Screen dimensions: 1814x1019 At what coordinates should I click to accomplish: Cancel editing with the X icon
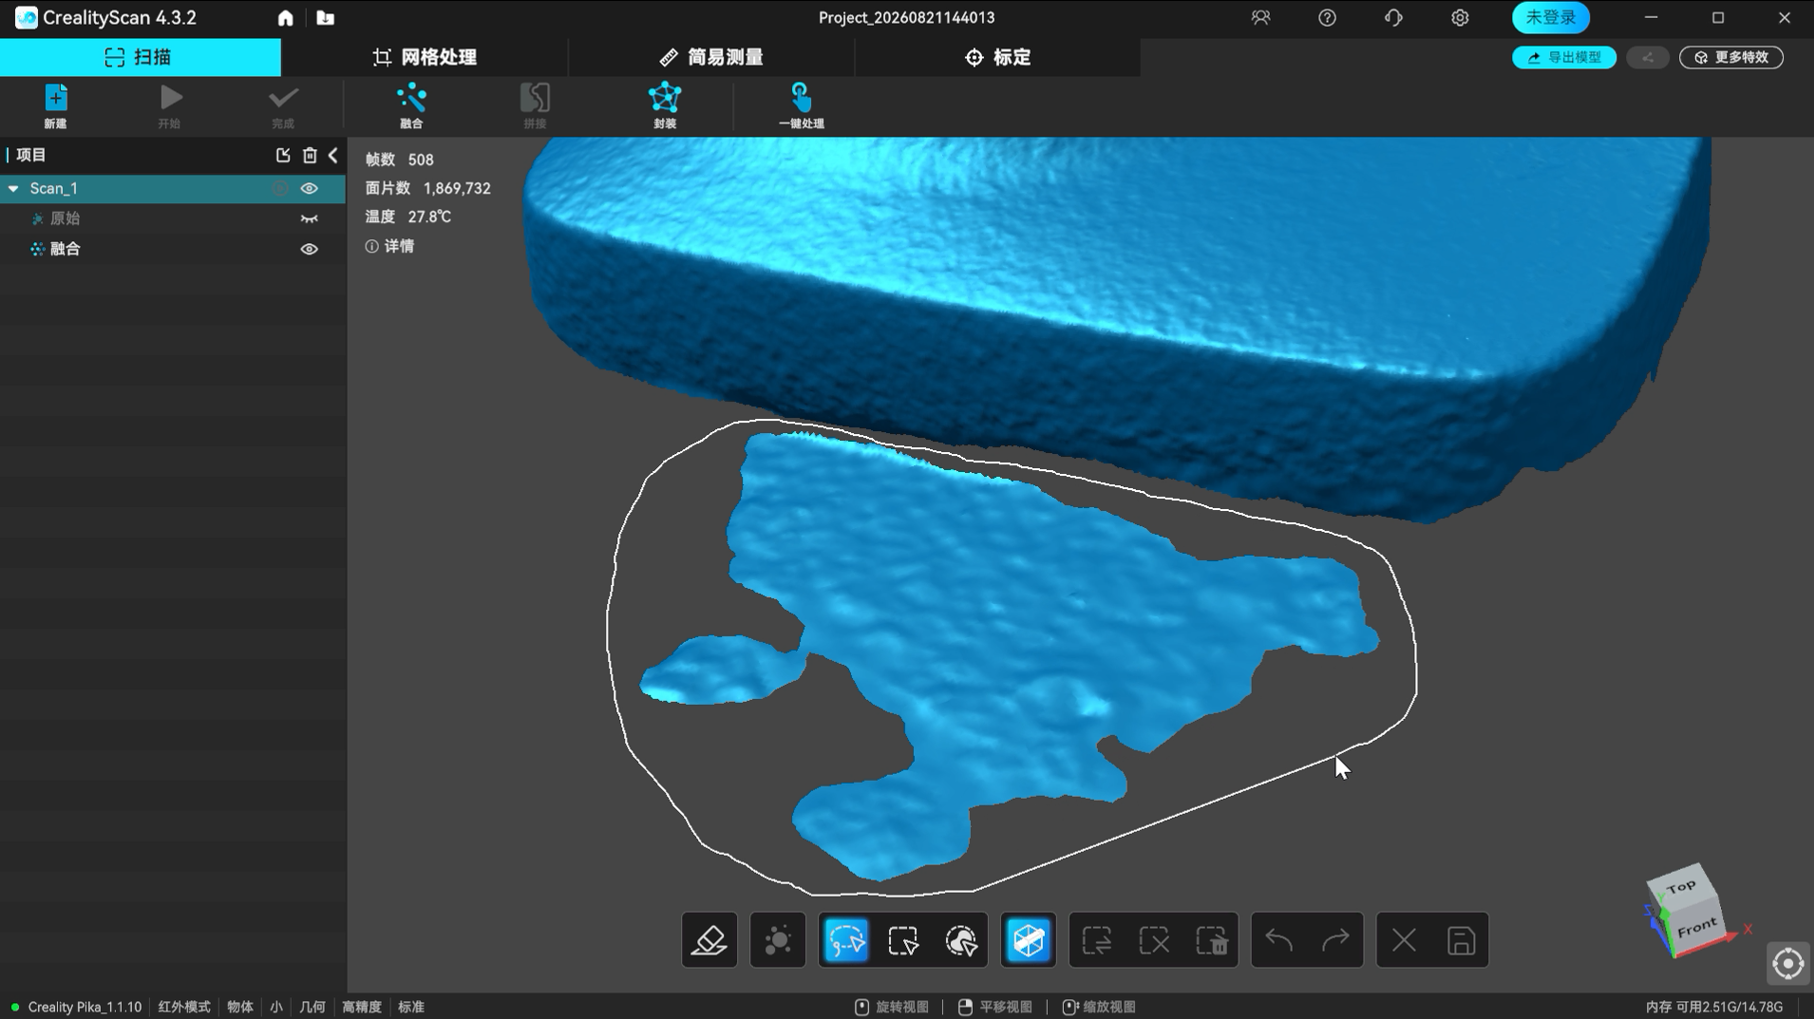click(x=1404, y=940)
